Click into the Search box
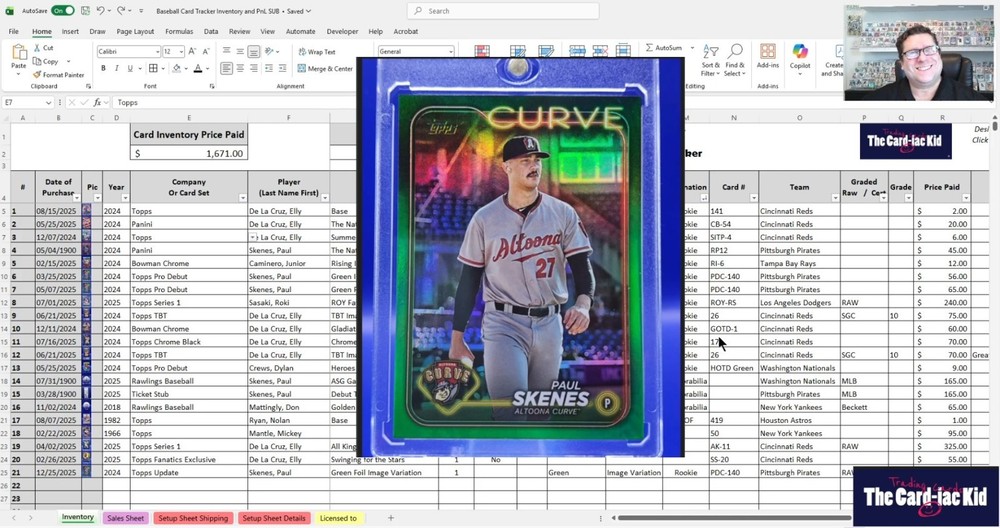Screen dimensions: 1000x528 point(503,11)
